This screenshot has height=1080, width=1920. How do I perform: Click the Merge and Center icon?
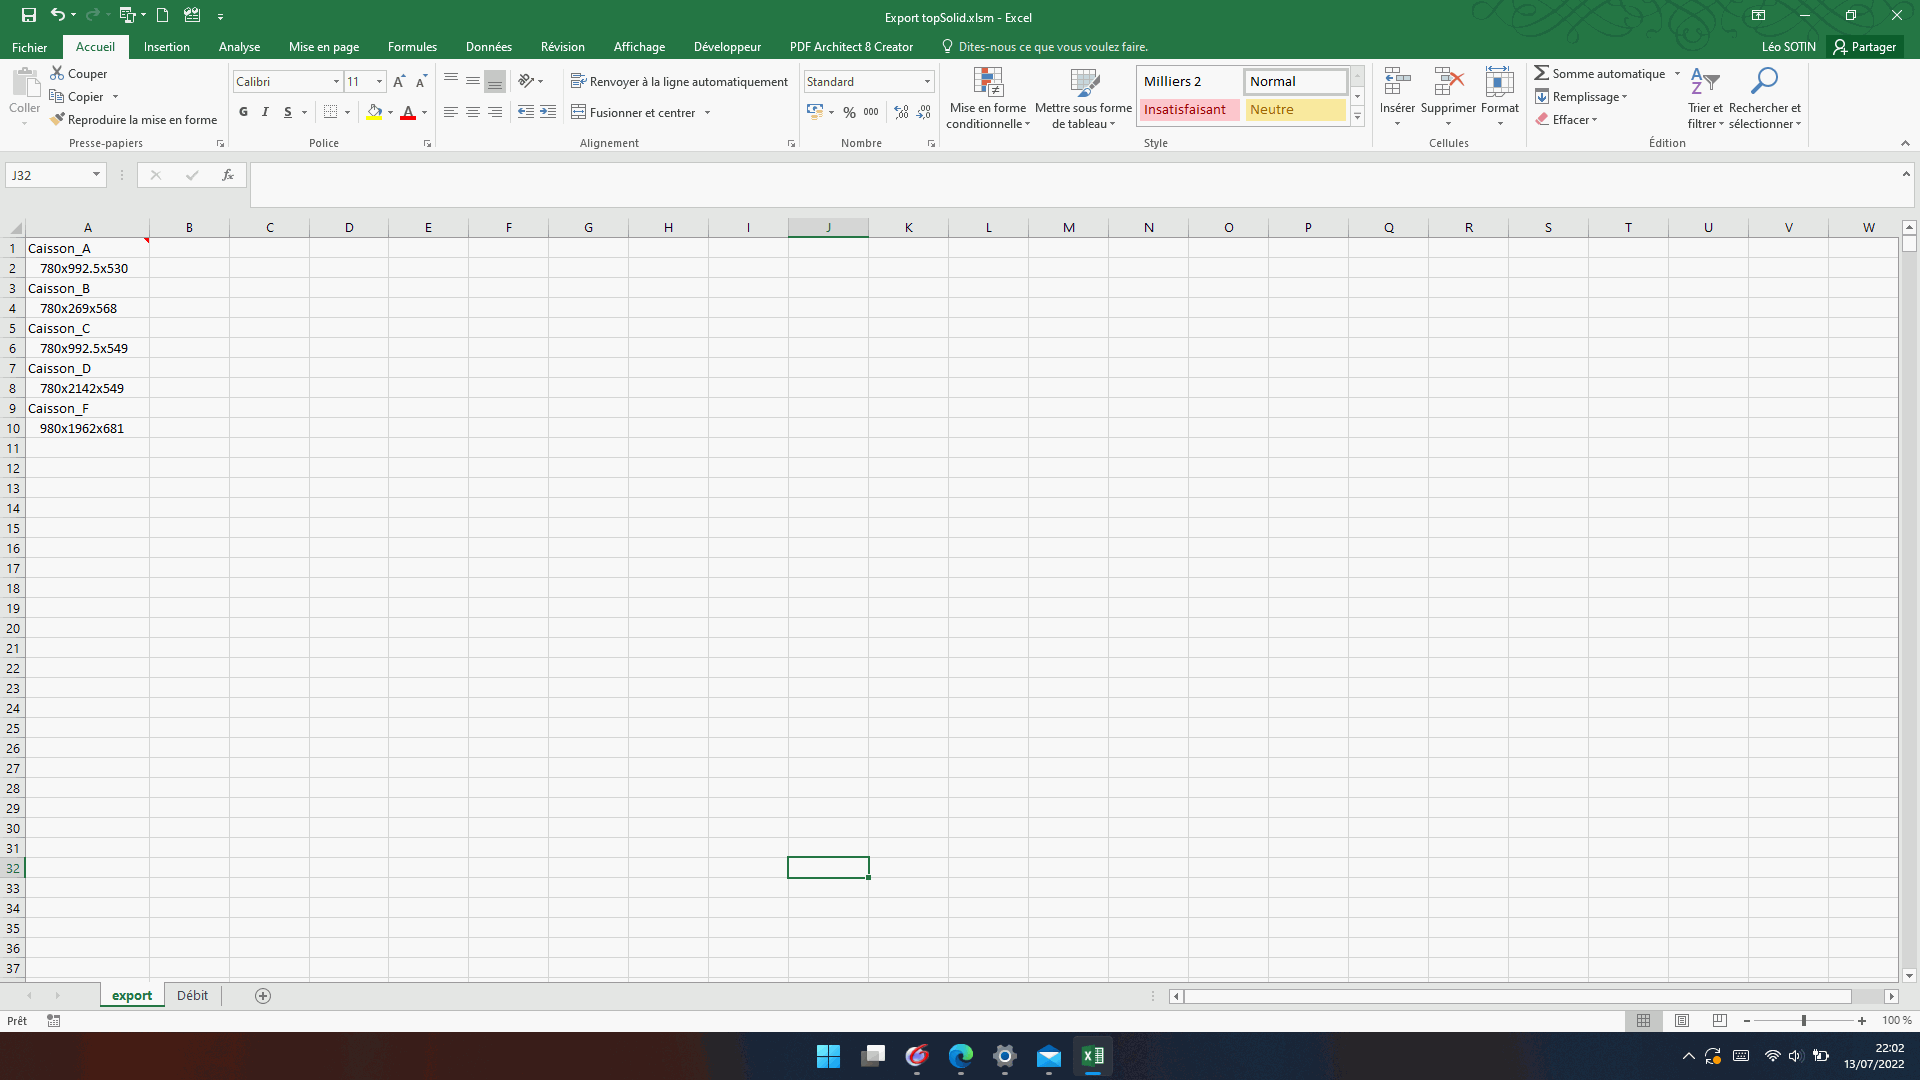578,112
